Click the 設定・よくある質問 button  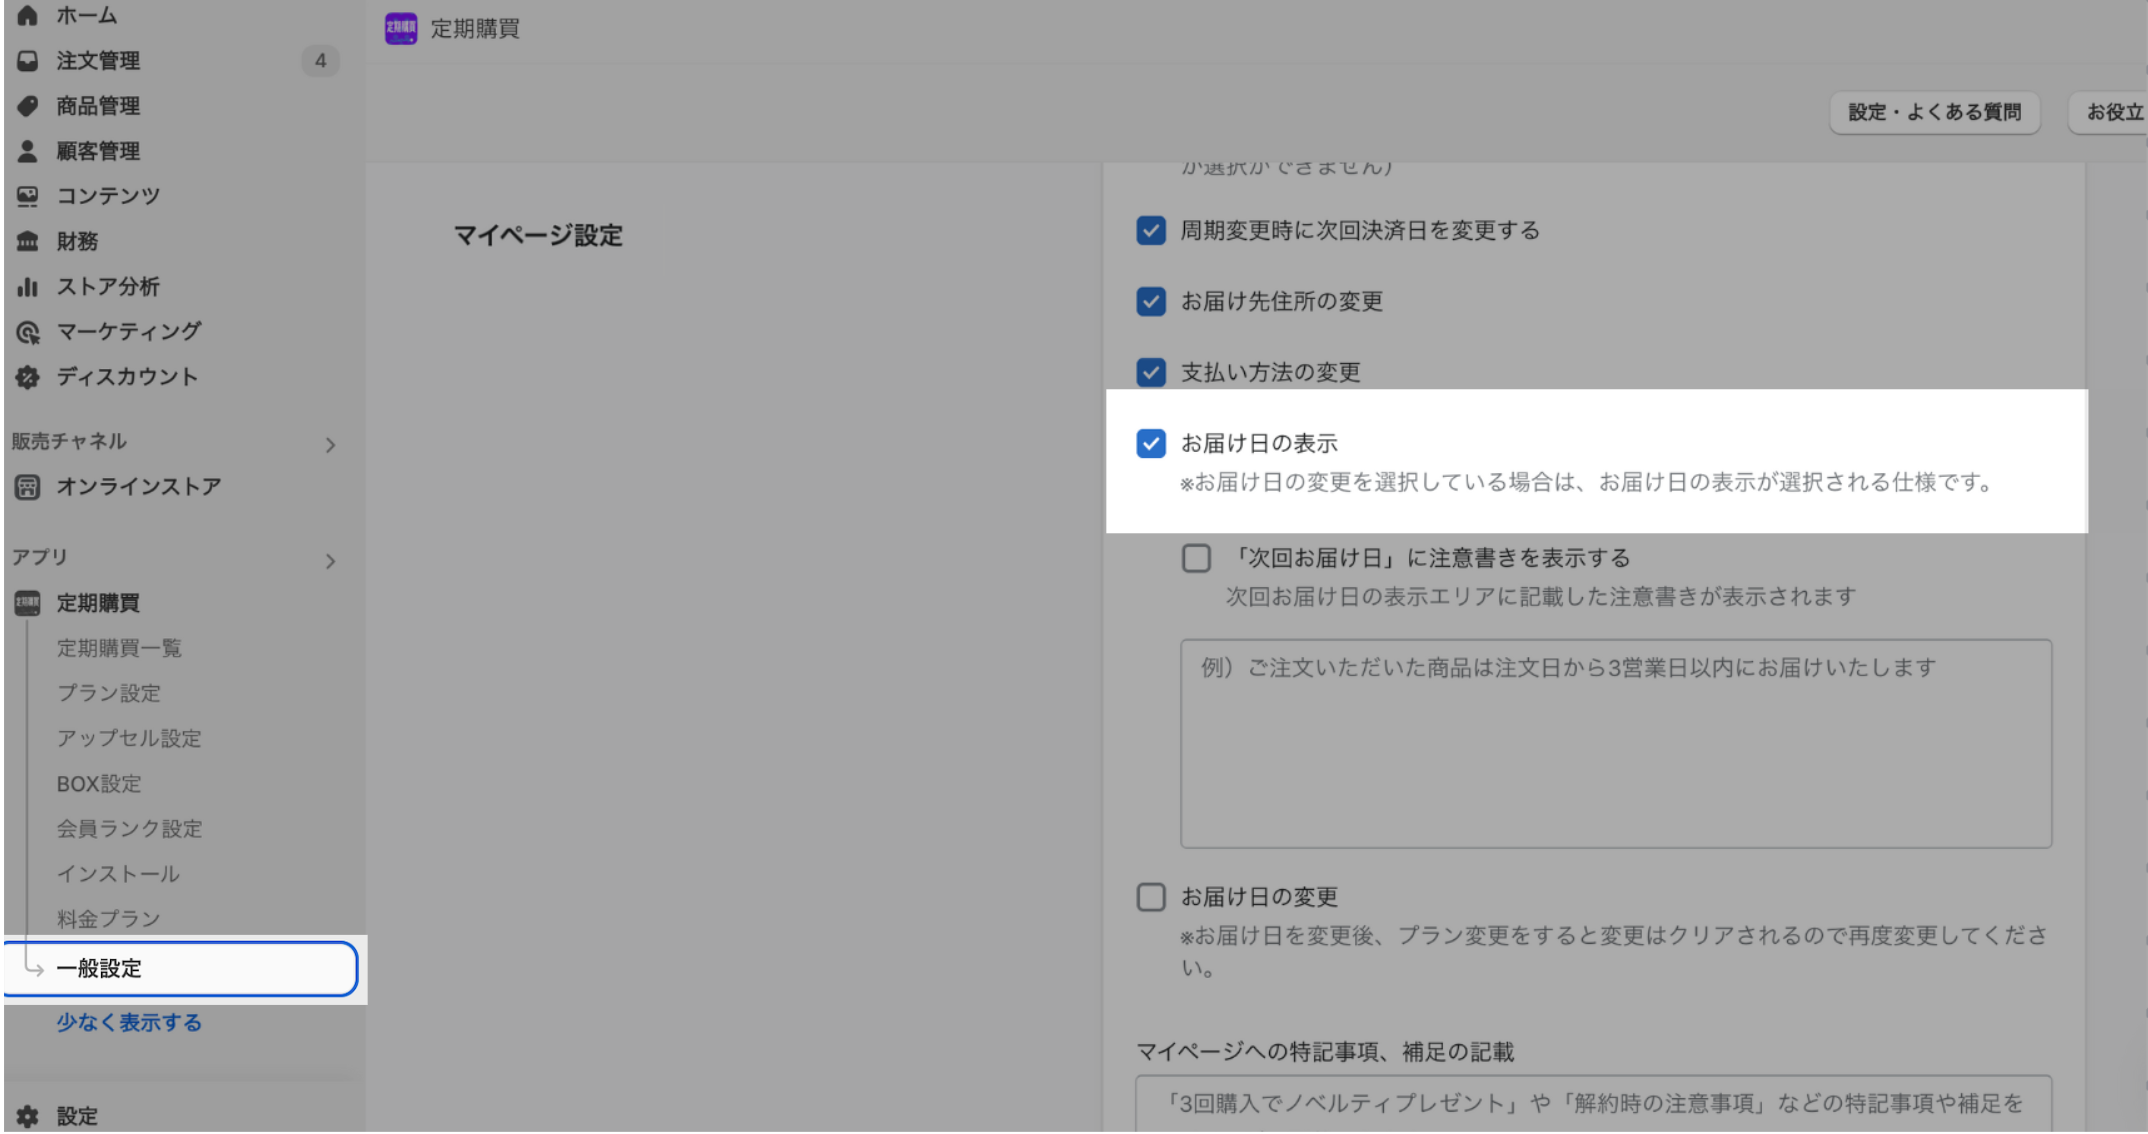[x=1934, y=112]
